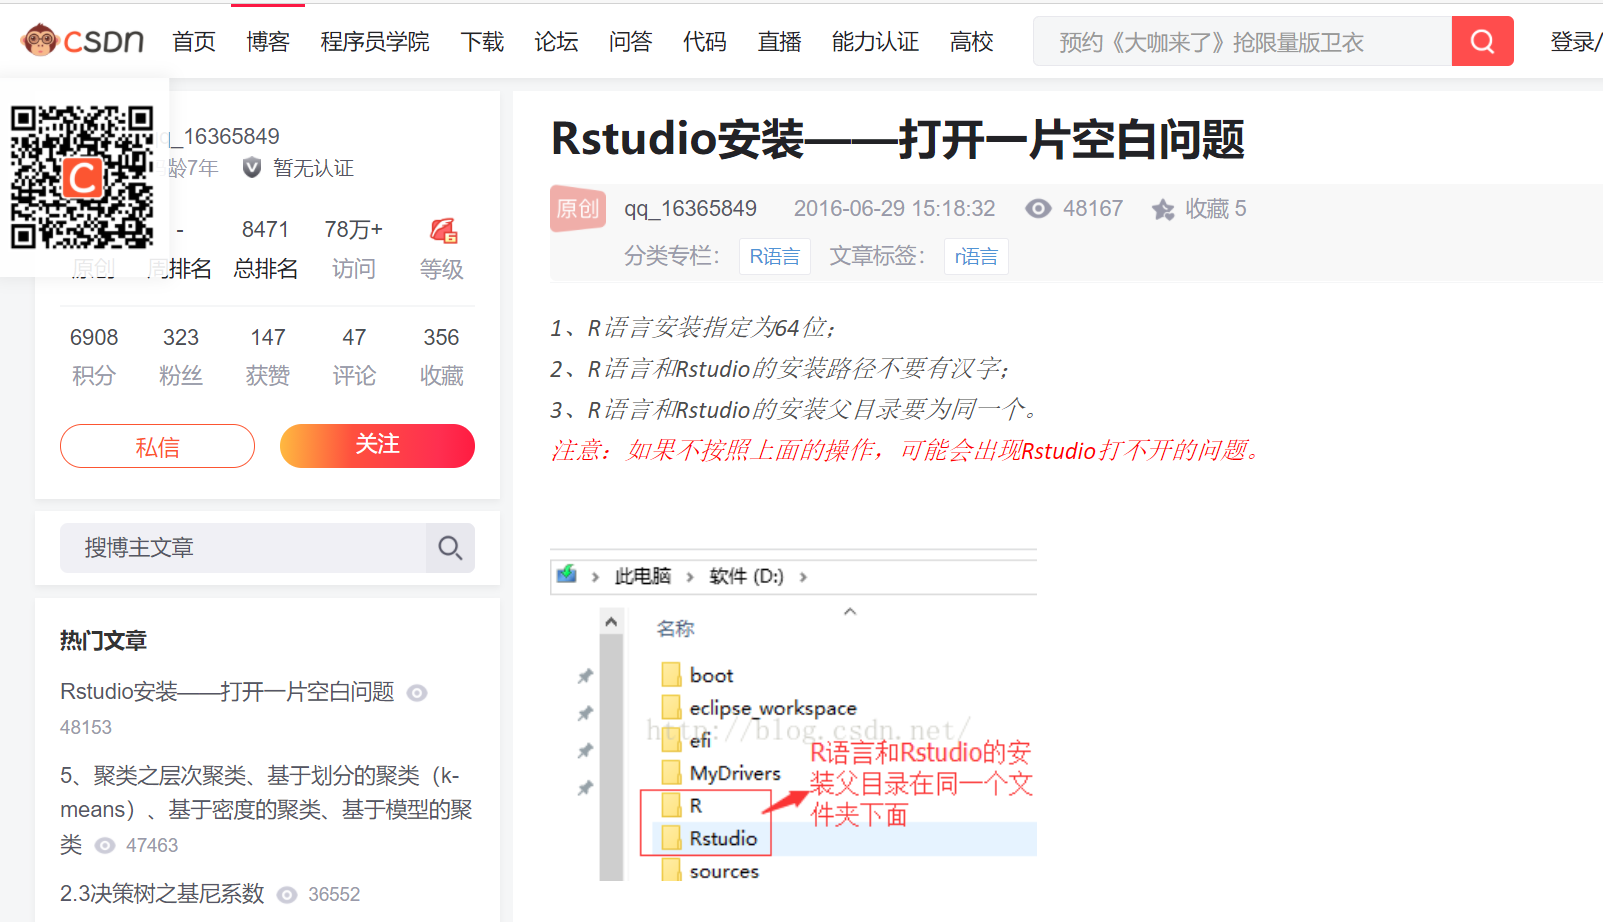The image size is (1603, 922).
Task: Click 此电脑 in the breadcrumb
Action: pyautogui.click(x=642, y=576)
